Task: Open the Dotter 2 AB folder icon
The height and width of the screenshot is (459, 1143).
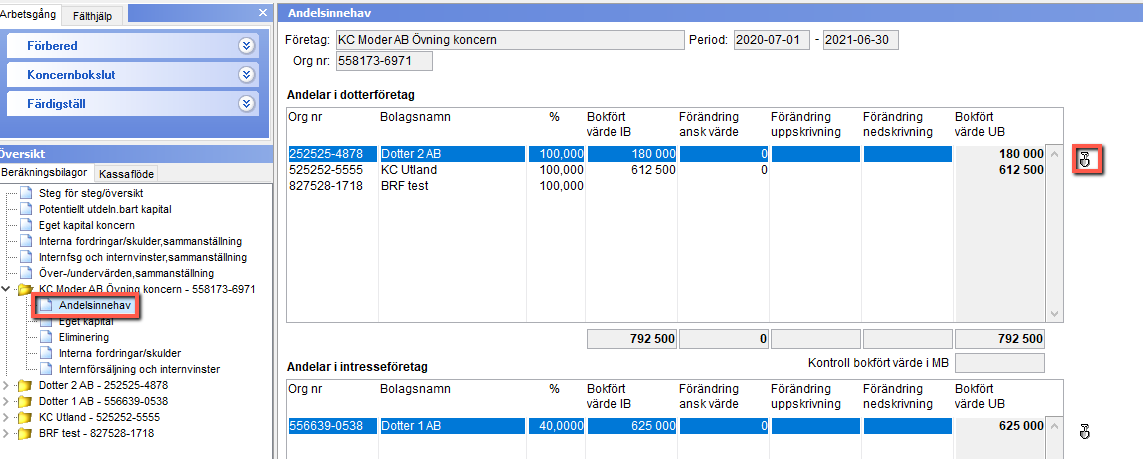Action: click(25, 385)
